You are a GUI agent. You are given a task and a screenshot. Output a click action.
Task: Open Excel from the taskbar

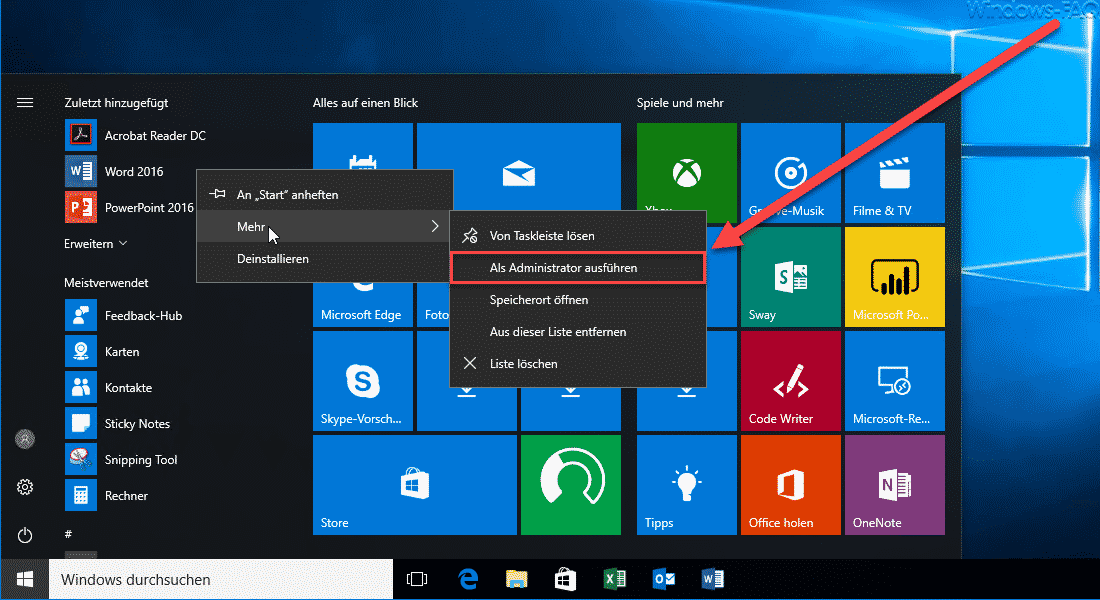615,580
